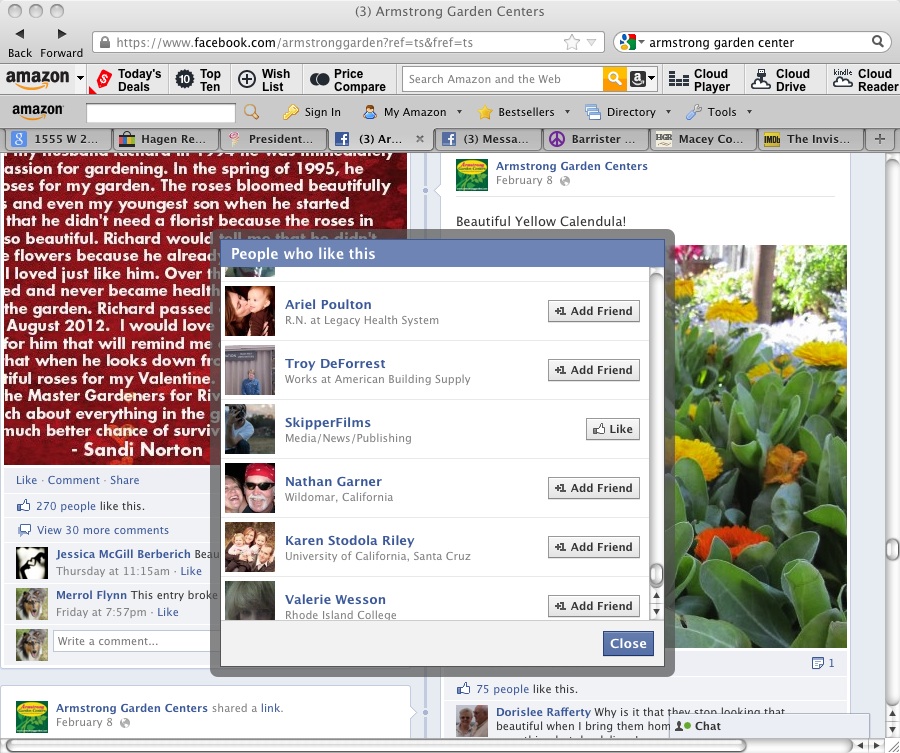Switch to the Macey Co... tab

pos(703,139)
